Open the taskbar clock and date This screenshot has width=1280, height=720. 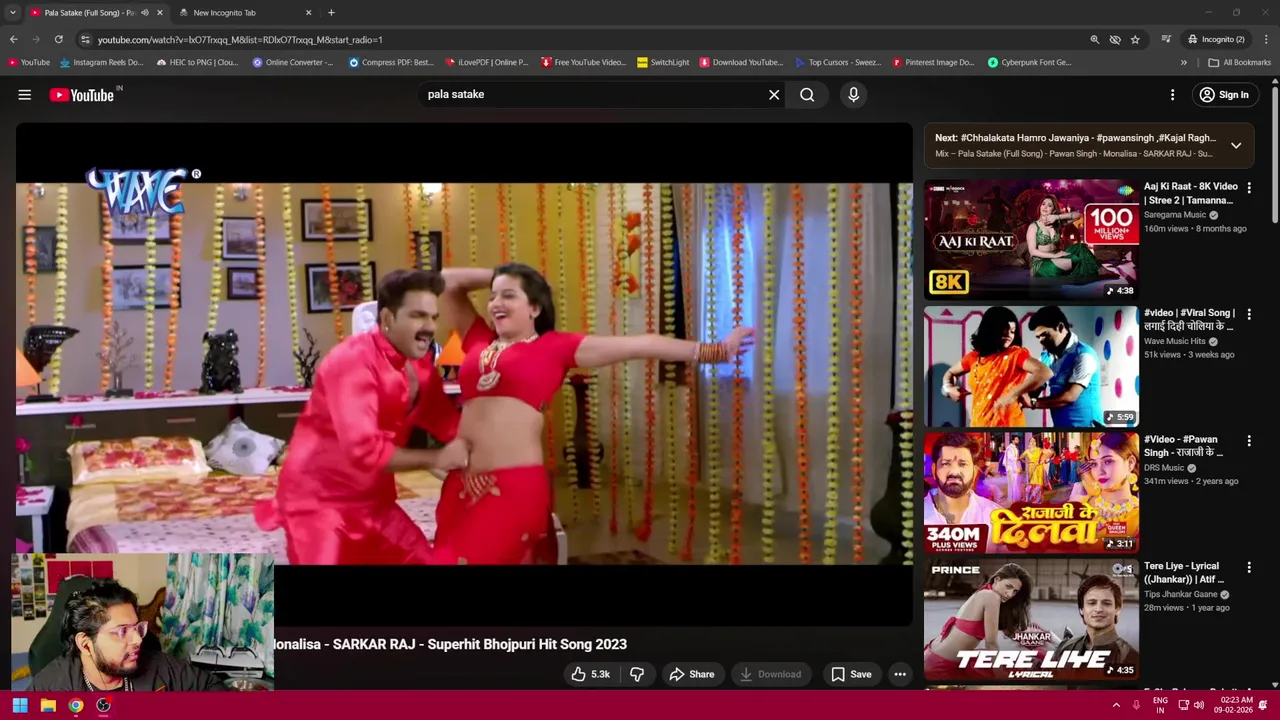click(x=1236, y=705)
